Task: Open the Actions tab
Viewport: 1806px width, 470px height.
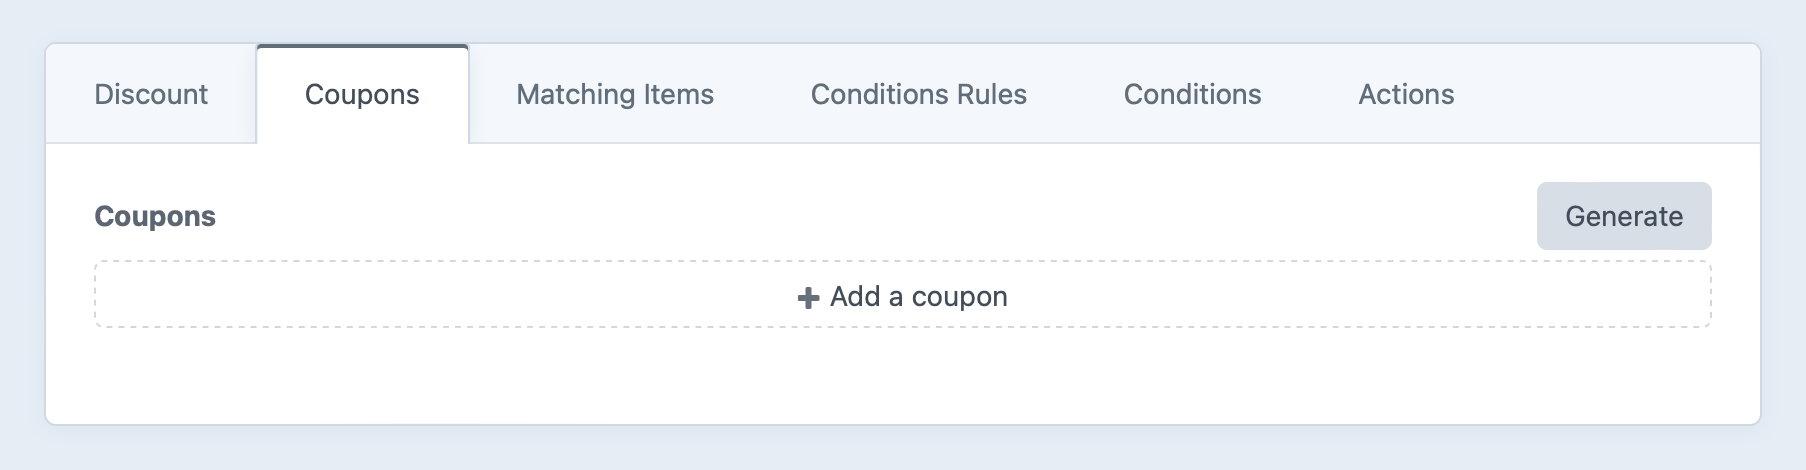Action: point(1406,94)
